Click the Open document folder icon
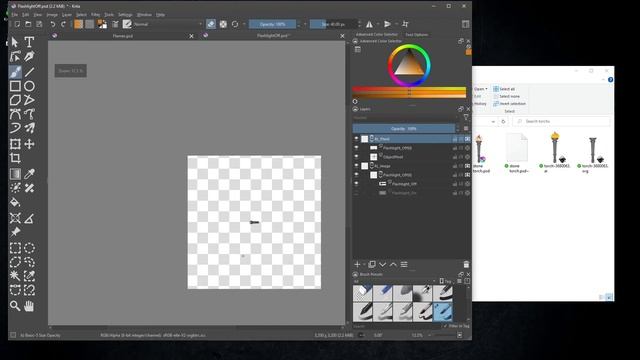The image size is (640, 360). (x=28, y=24)
